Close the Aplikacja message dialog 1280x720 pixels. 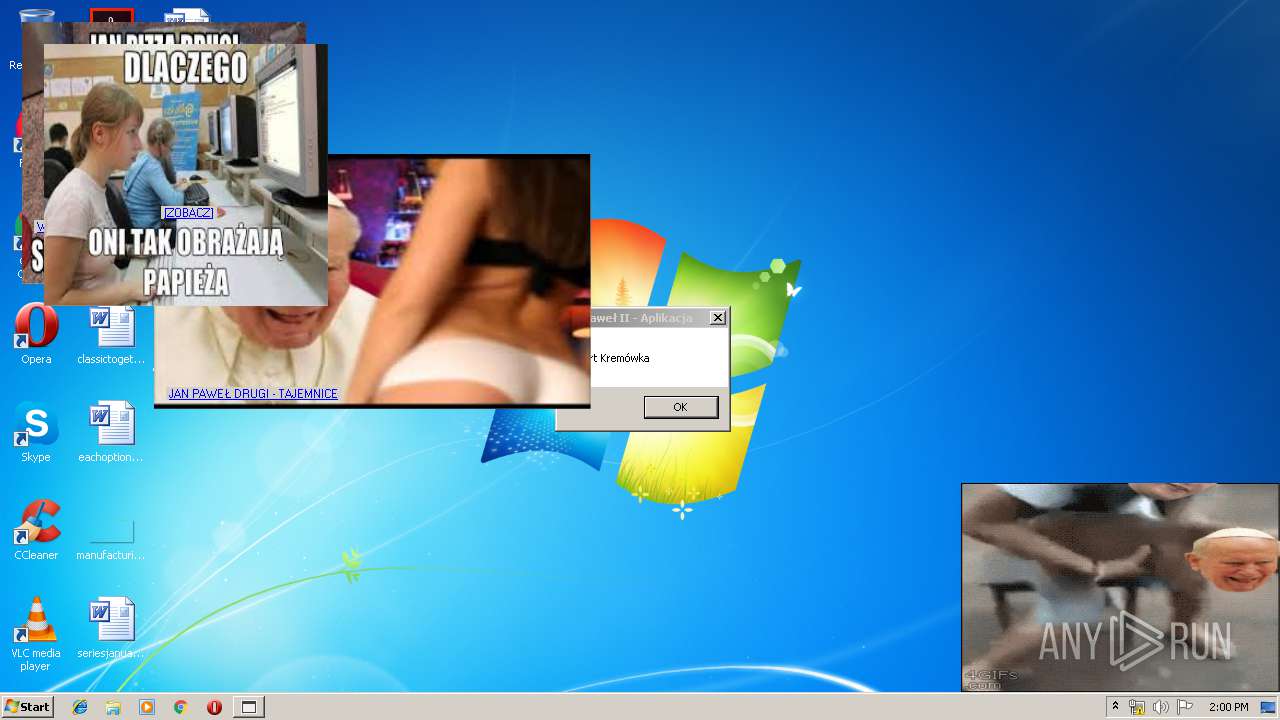(x=717, y=318)
